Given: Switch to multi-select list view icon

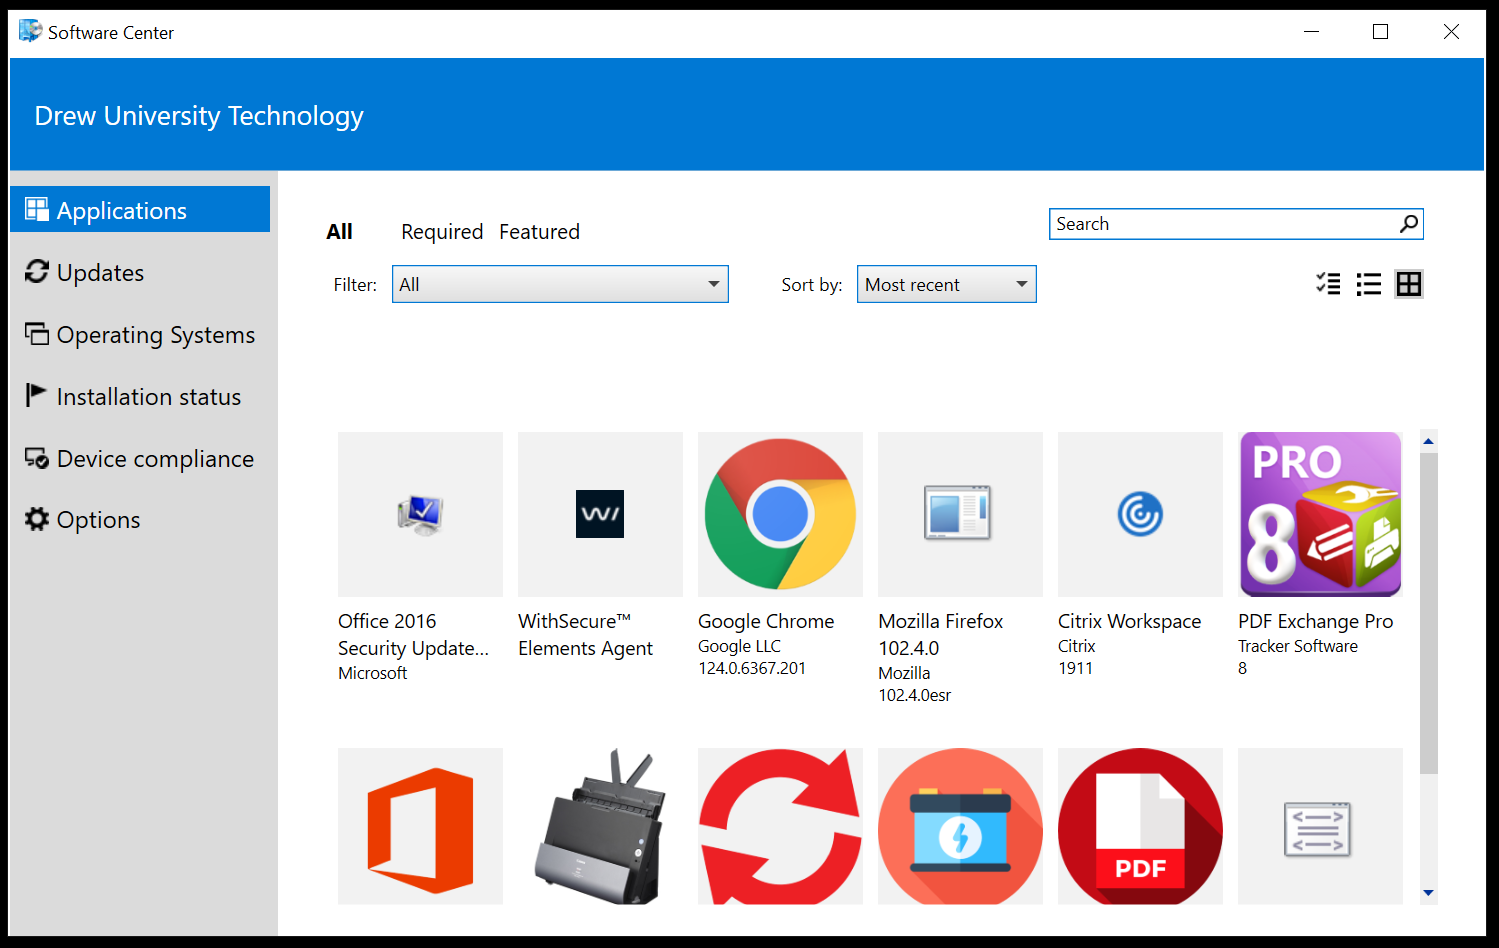Looking at the screenshot, I should [x=1328, y=284].
